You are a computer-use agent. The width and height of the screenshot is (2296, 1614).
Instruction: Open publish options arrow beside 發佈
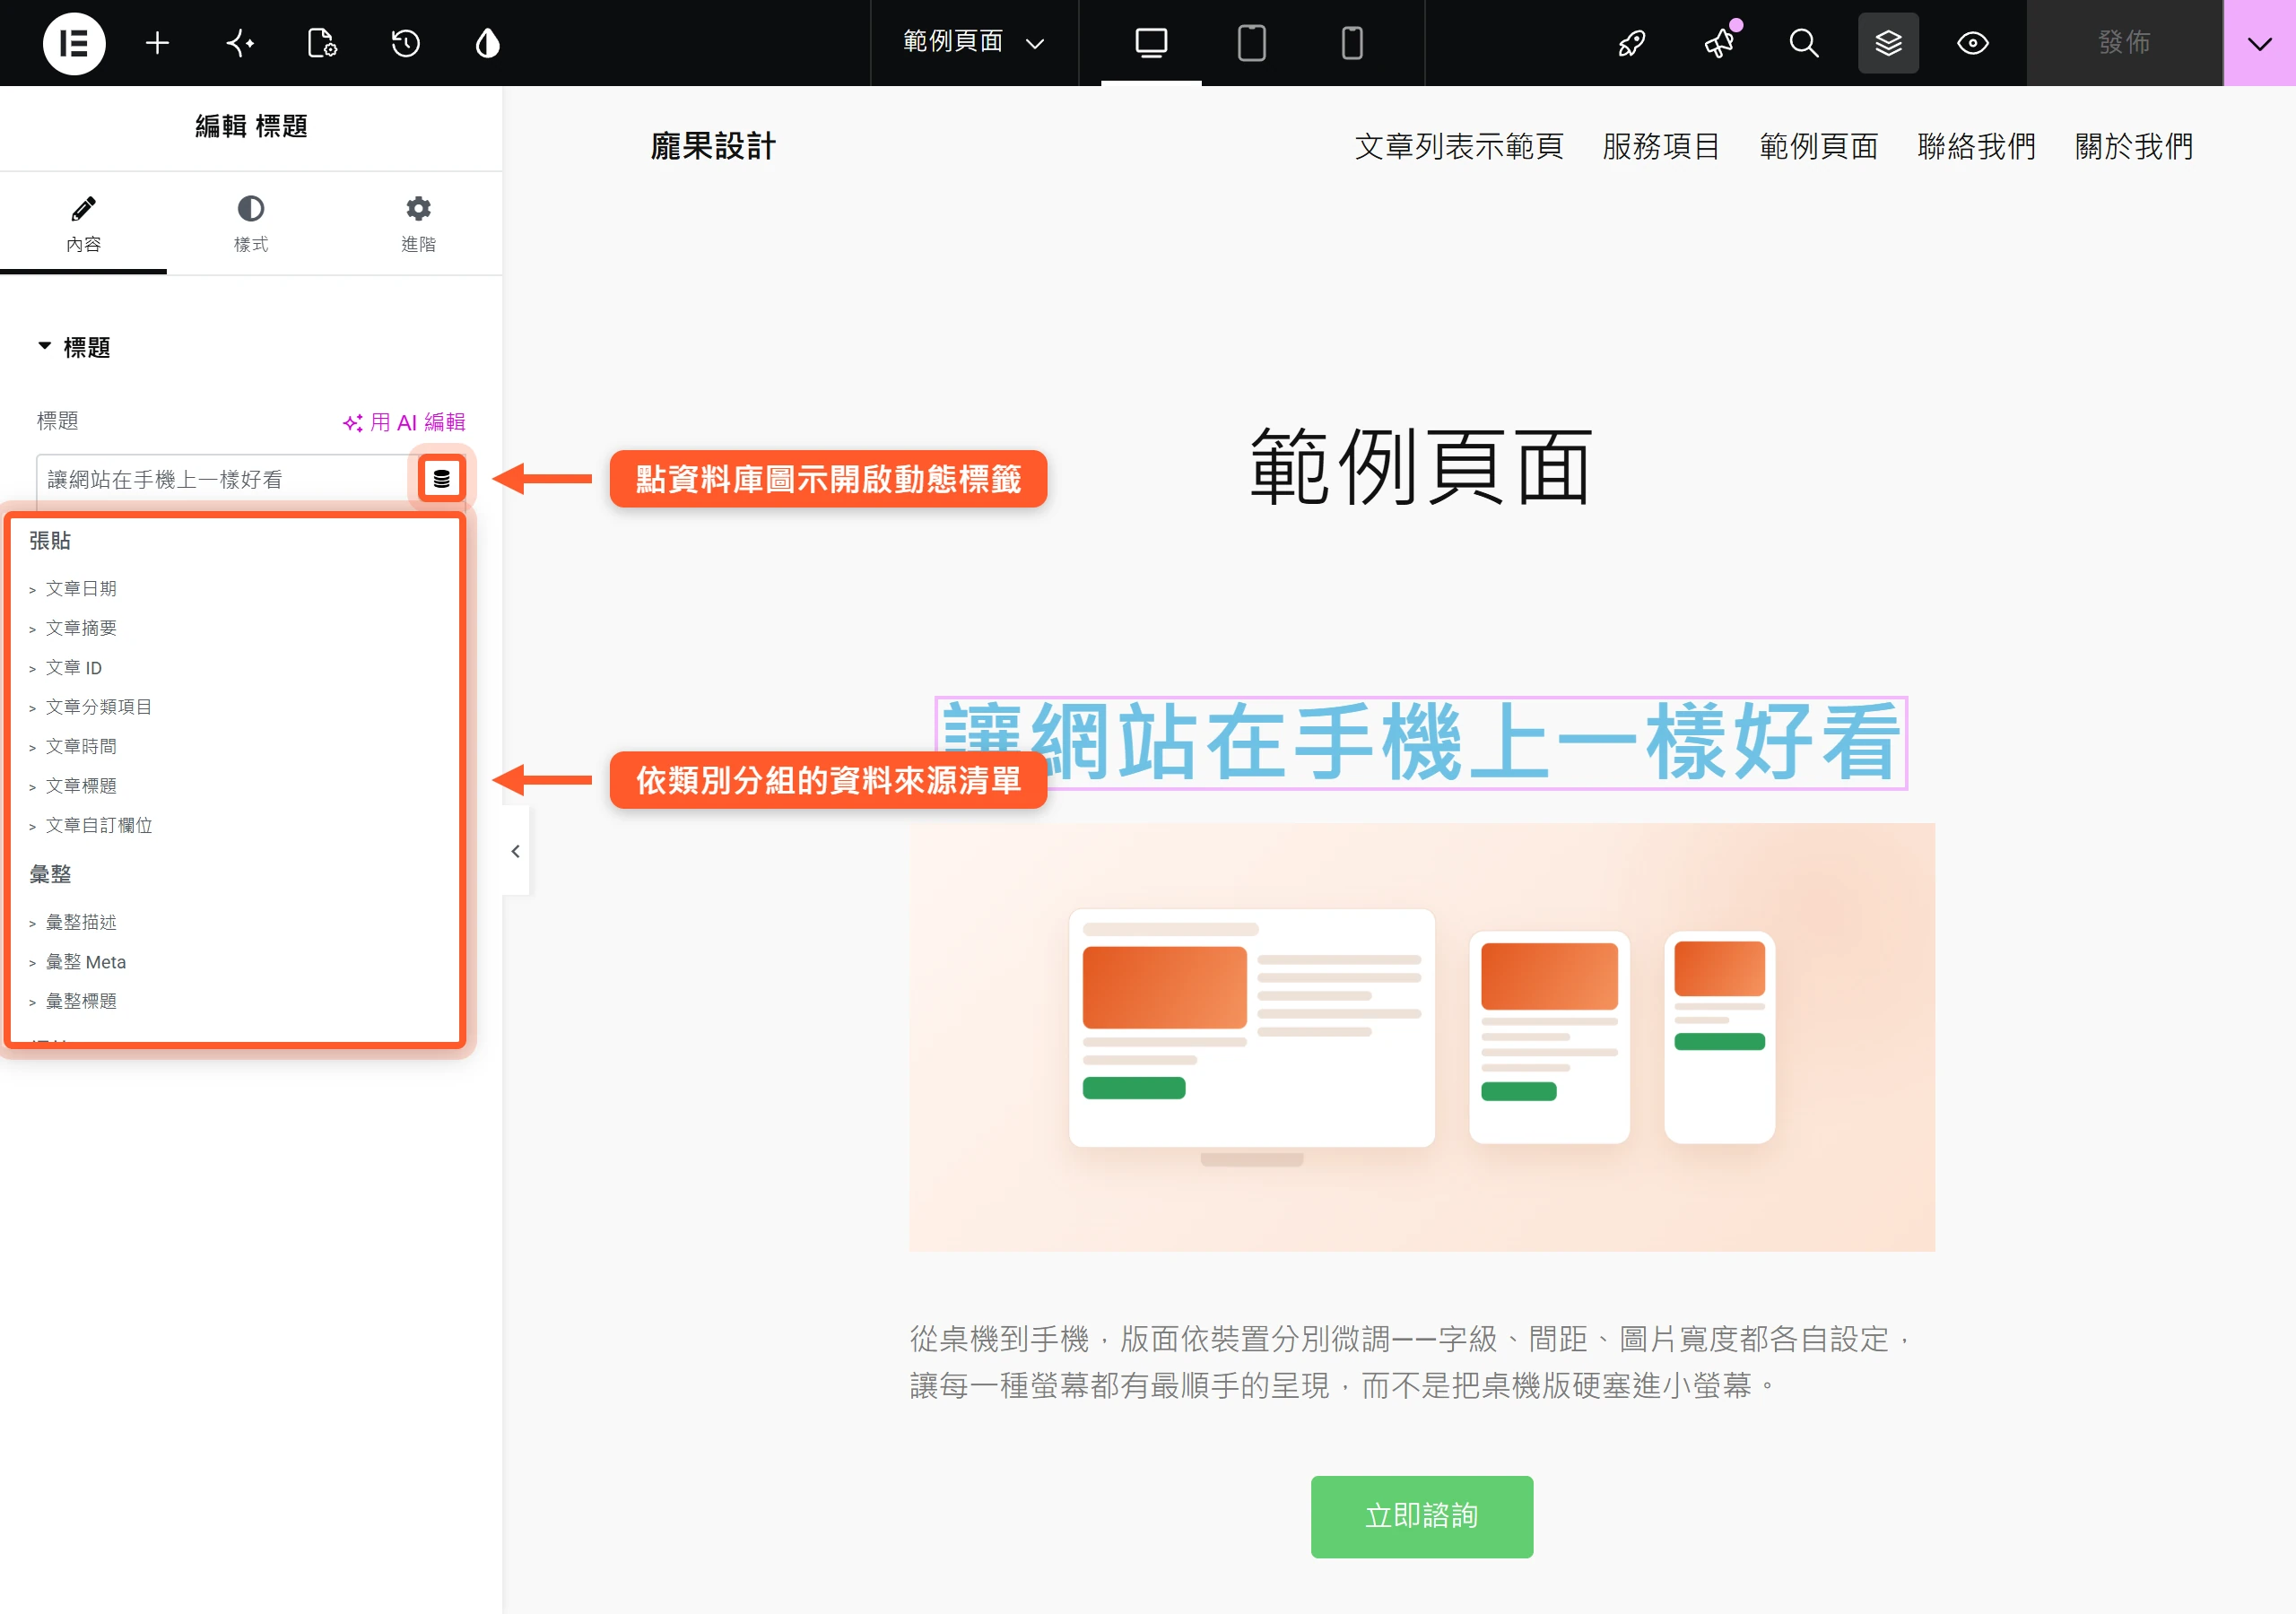click(x=2259, y=43)
